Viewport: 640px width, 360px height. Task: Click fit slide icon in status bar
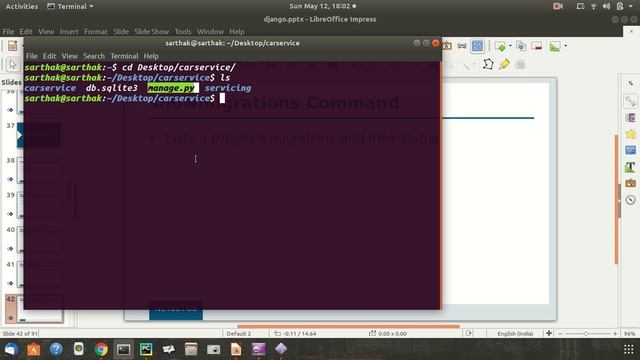(x=549, y=333)
